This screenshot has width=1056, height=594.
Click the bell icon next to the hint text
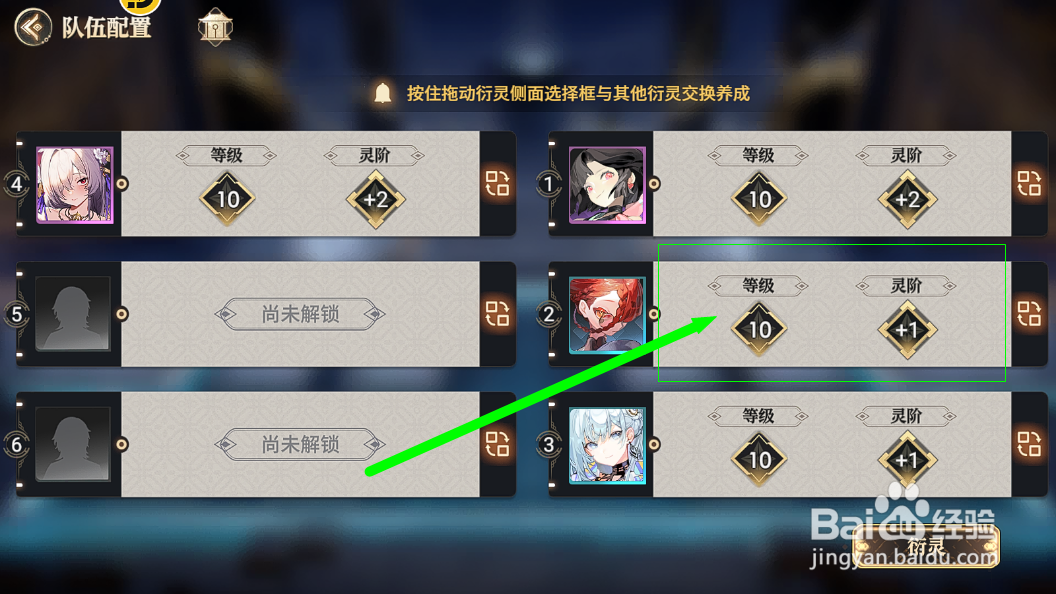tap(383, 93)
